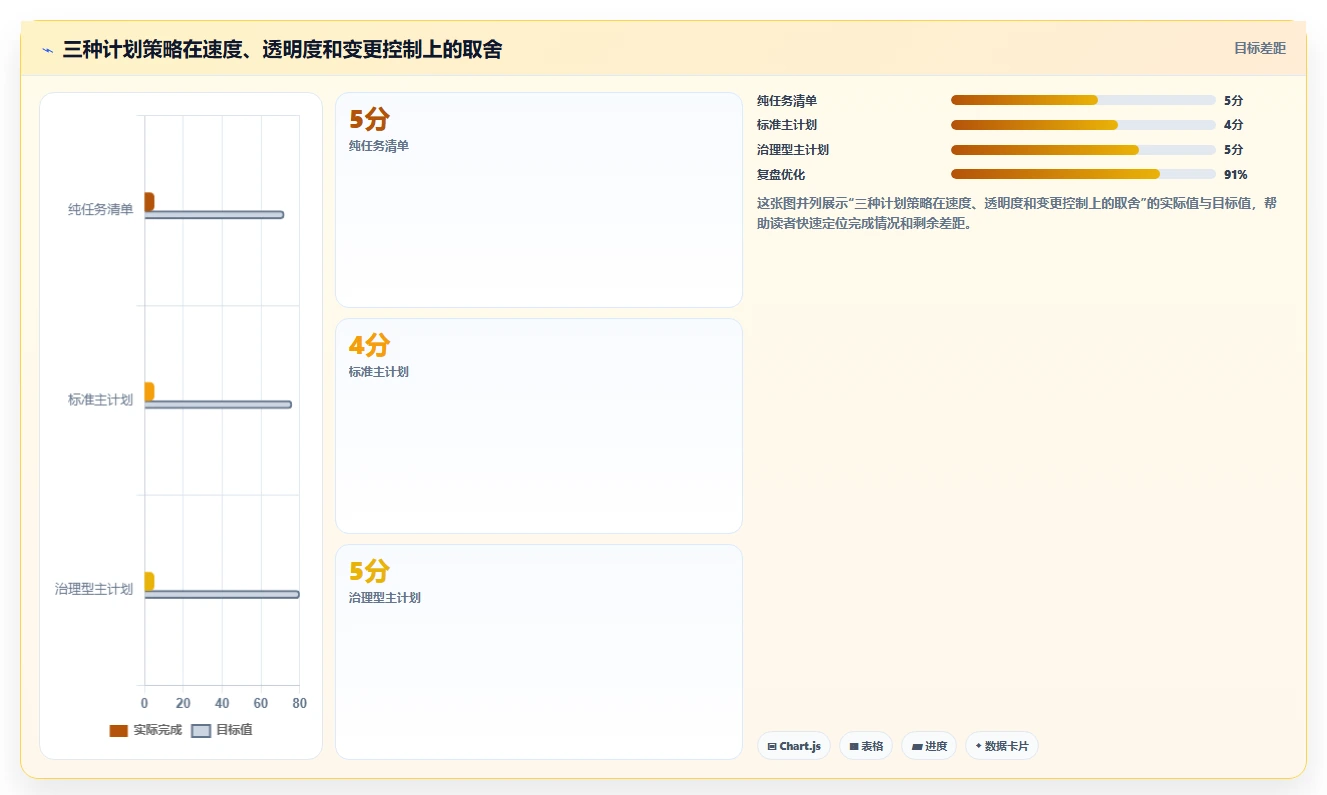
Task: Click the grey target bar for 纯任务清单
Action: click(x=214, y=215)
